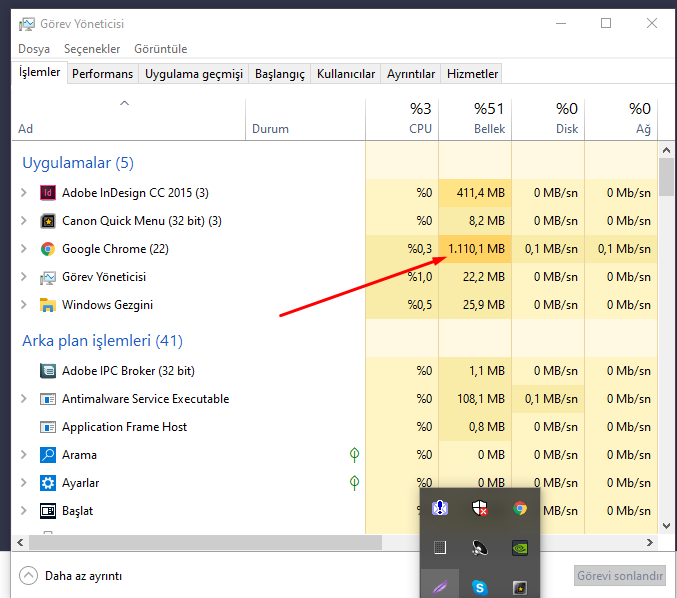Viewport: 677px width, 598px height.
Task: Expand the Antimalware Service Executable row
Action: click(x=24, y=399)
